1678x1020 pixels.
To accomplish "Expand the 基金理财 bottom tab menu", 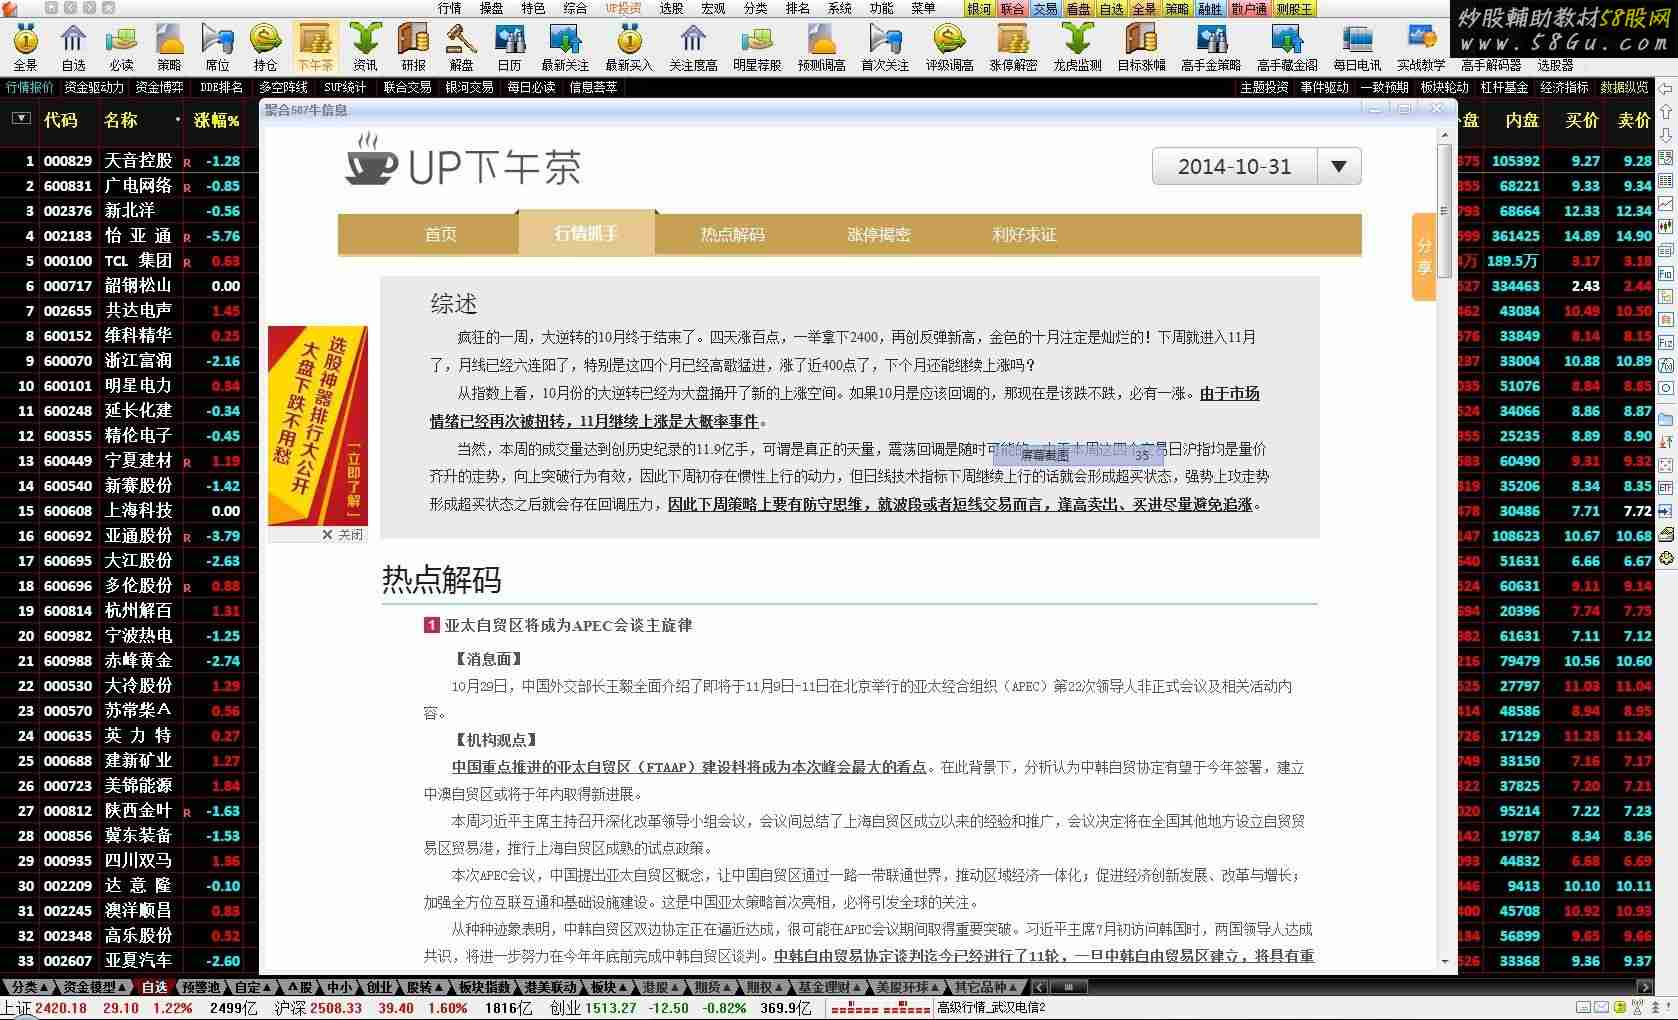I will [x=829, y=987].
